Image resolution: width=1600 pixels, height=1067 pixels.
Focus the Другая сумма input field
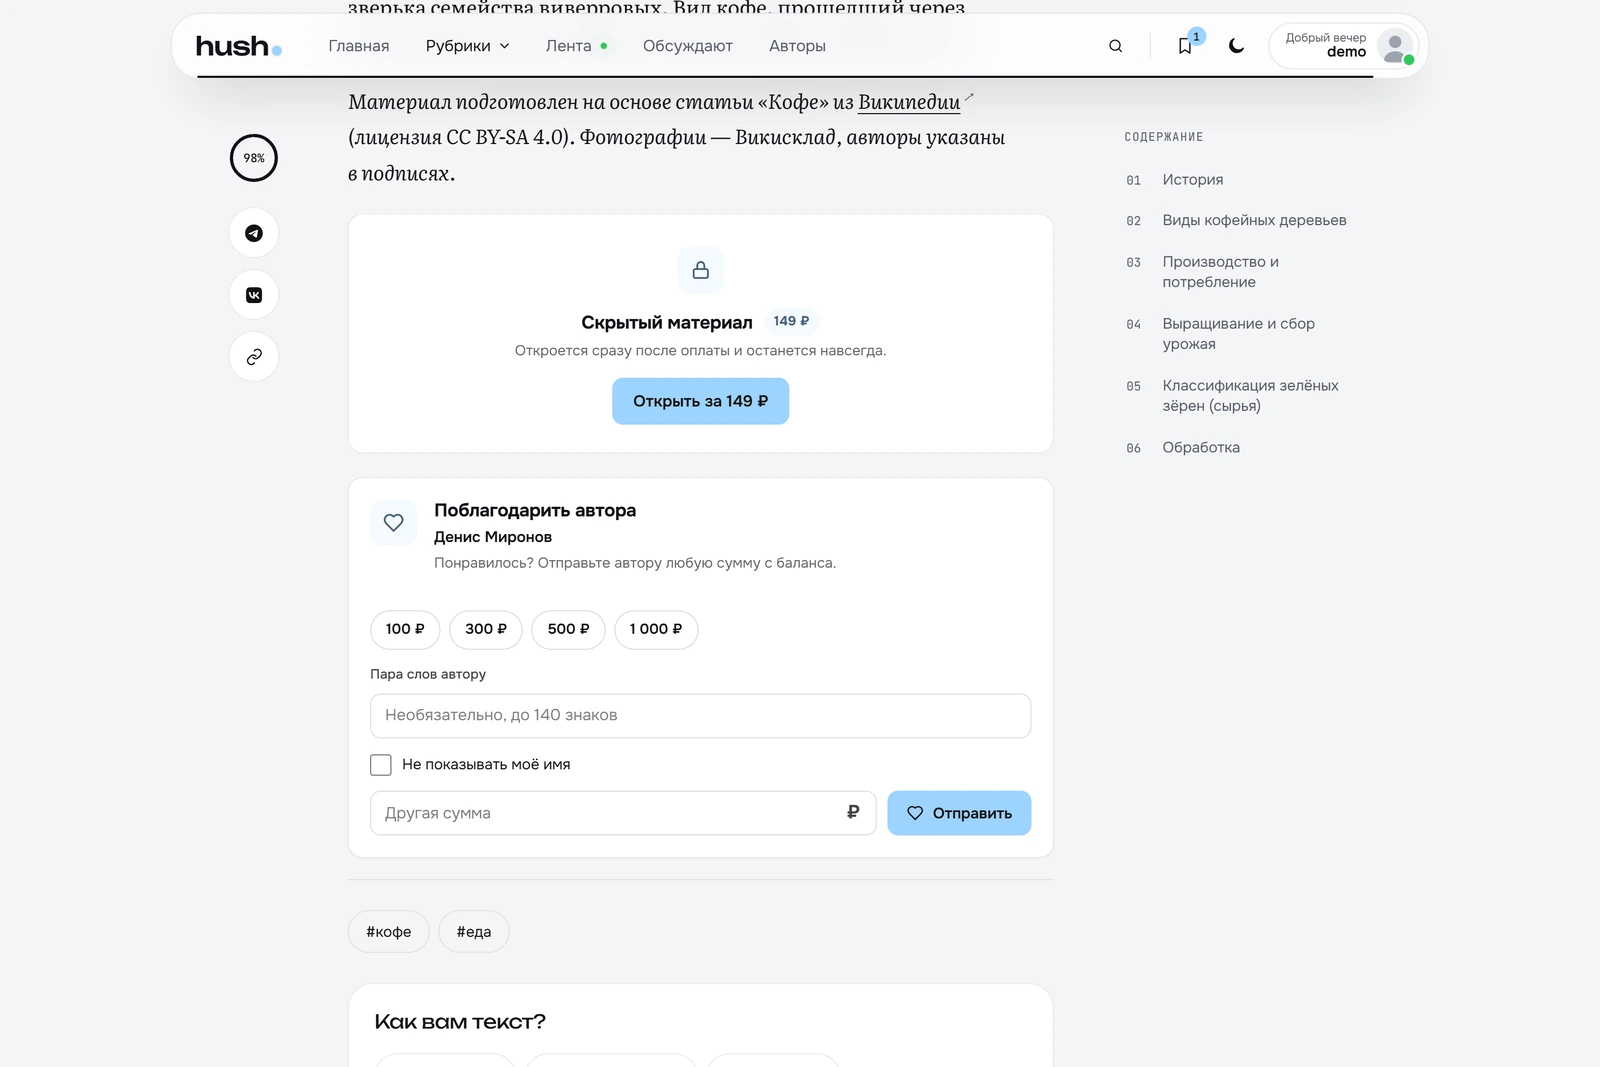click(x=623, y=813)
